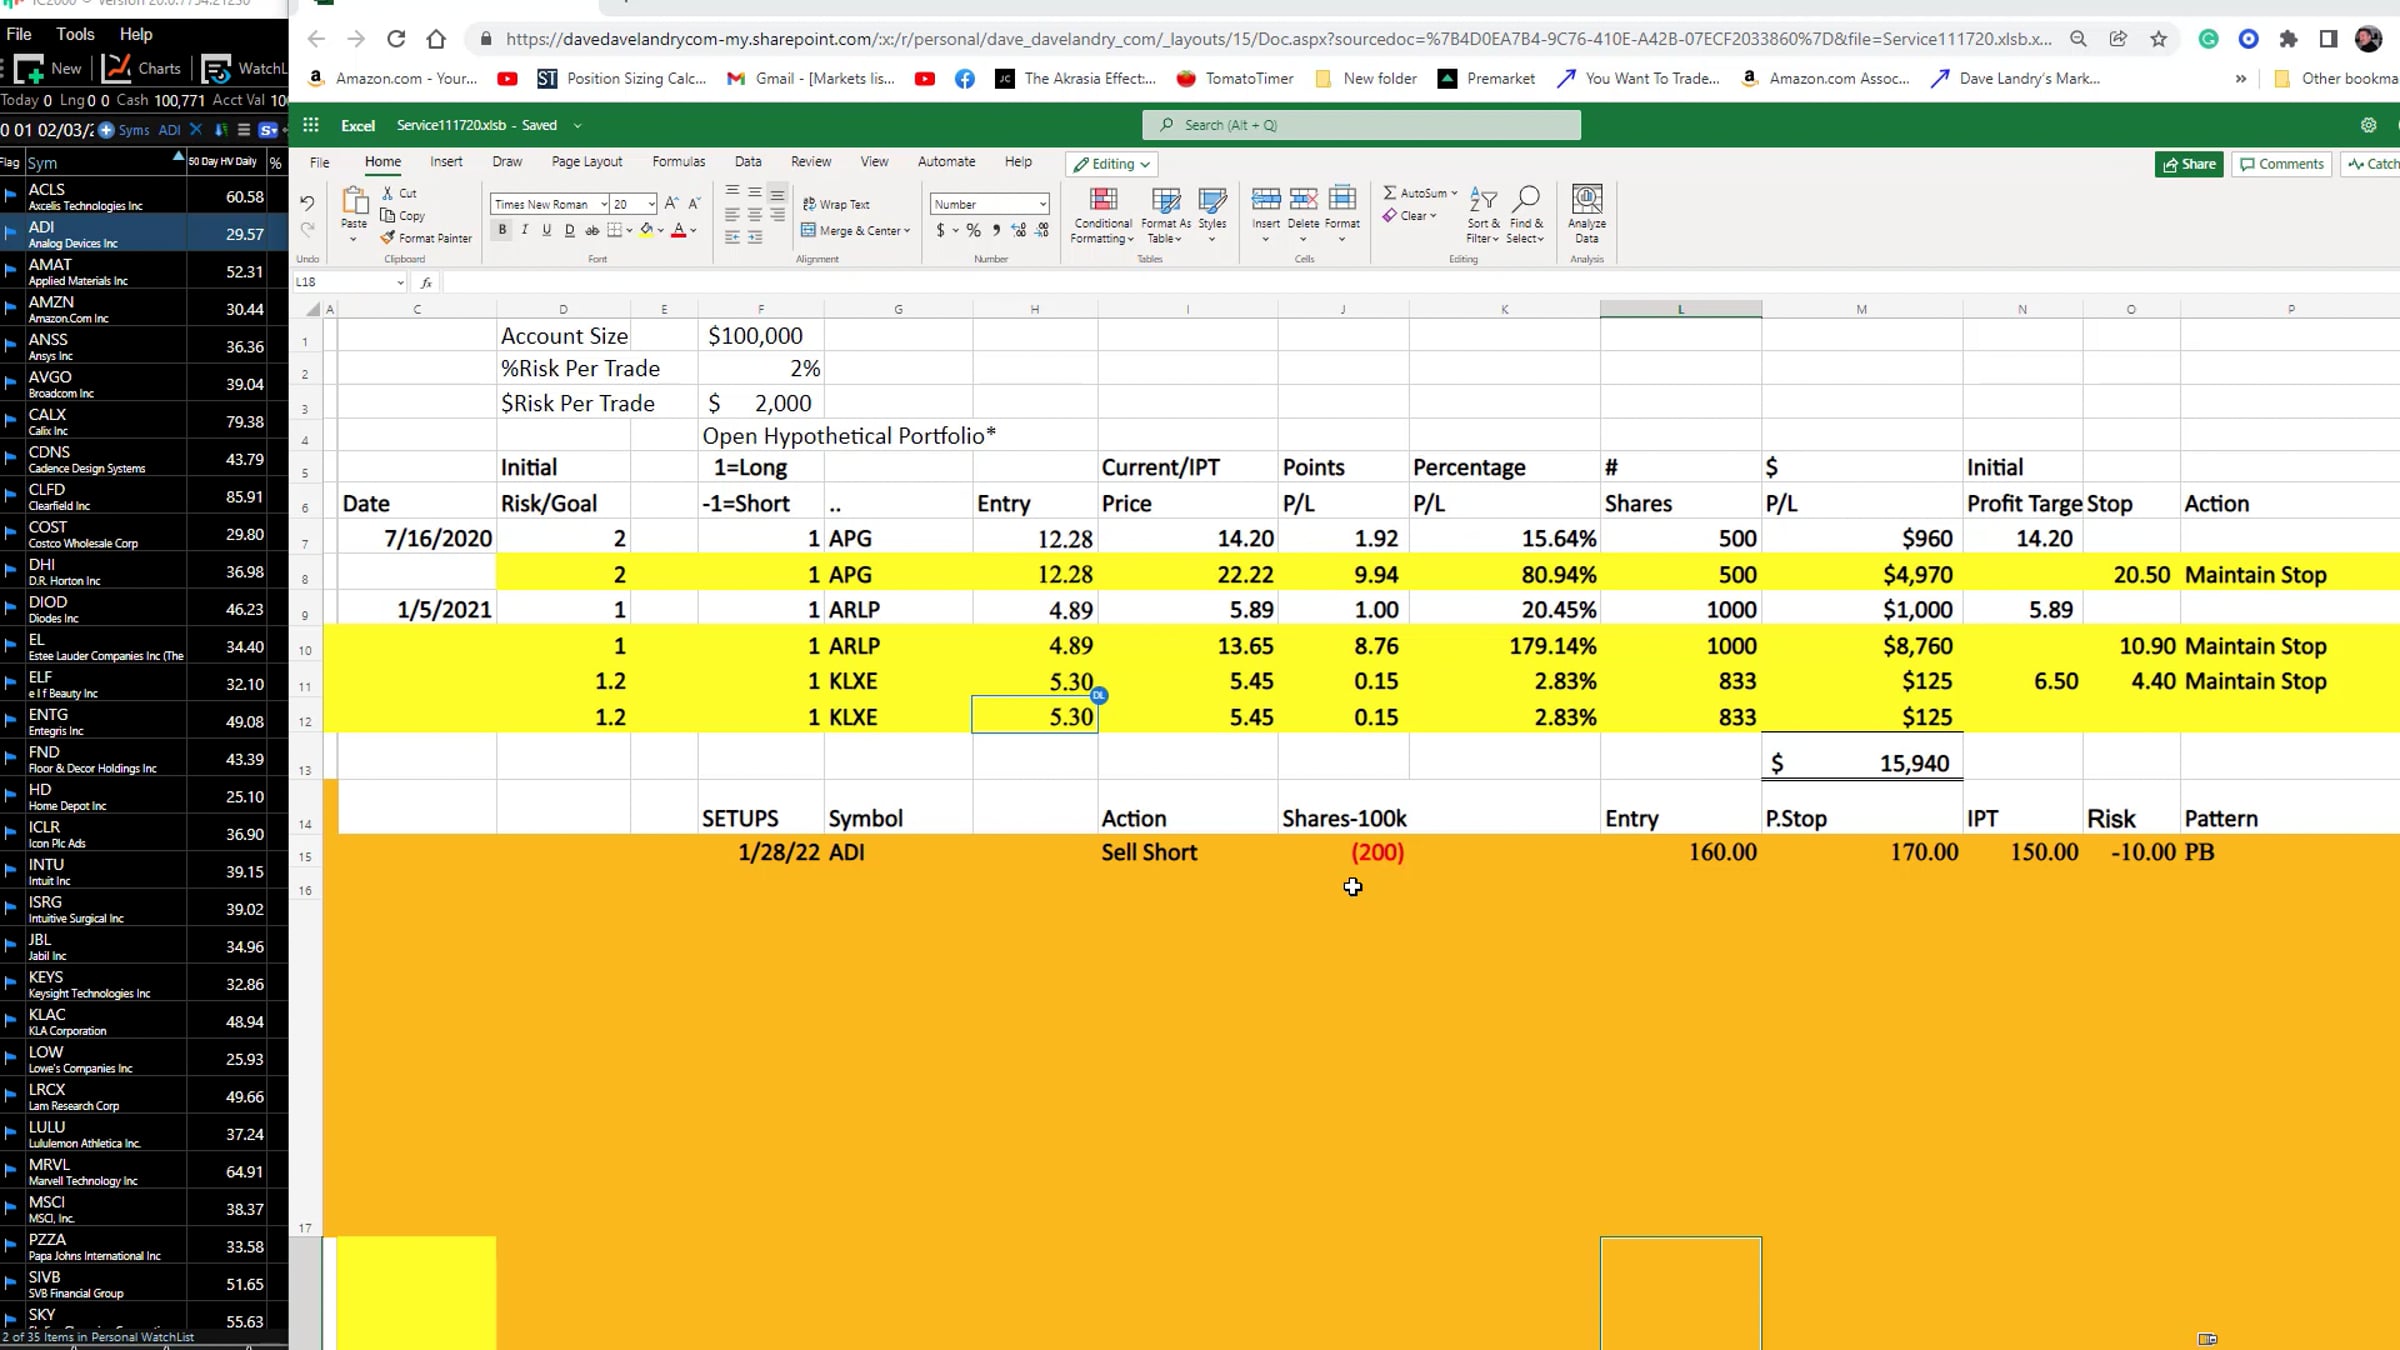Open Conditional Formatting
This screenshot has height=1350, width=2400.
point(1103,215)
